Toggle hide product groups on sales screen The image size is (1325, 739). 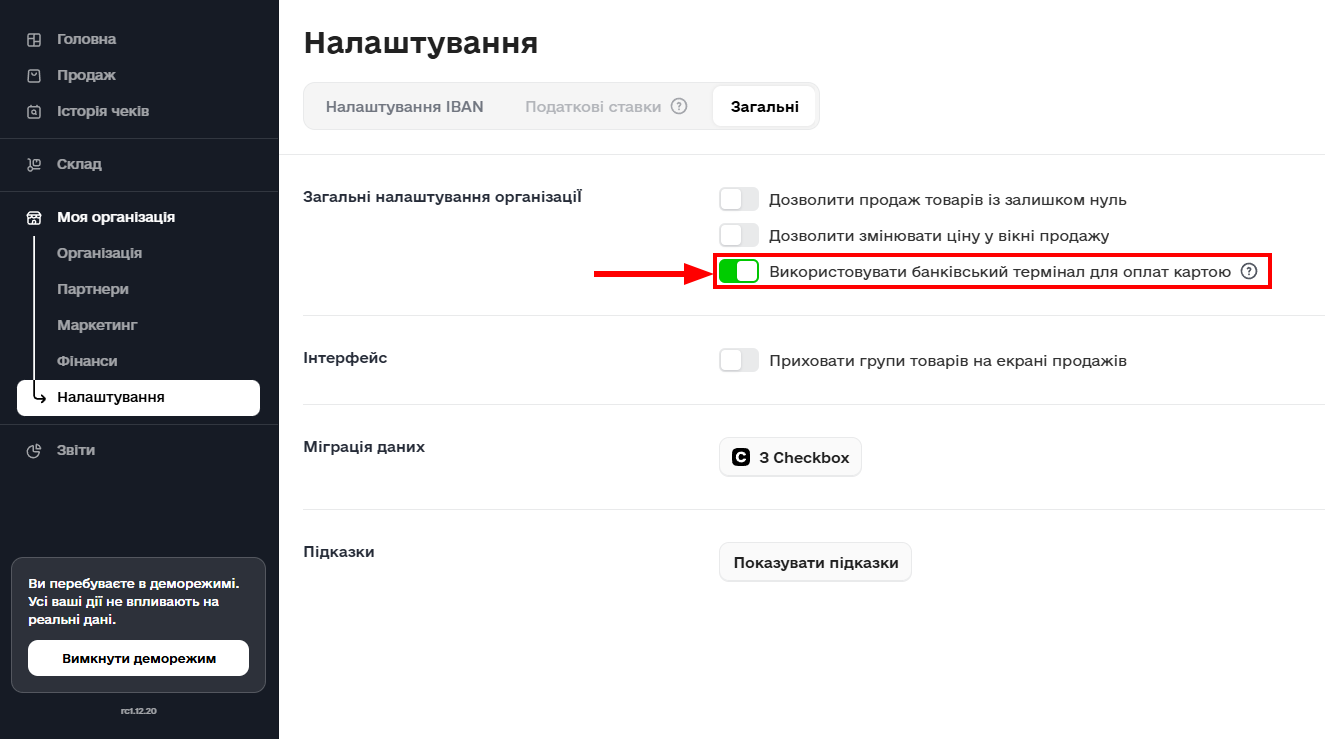[739, 360]
